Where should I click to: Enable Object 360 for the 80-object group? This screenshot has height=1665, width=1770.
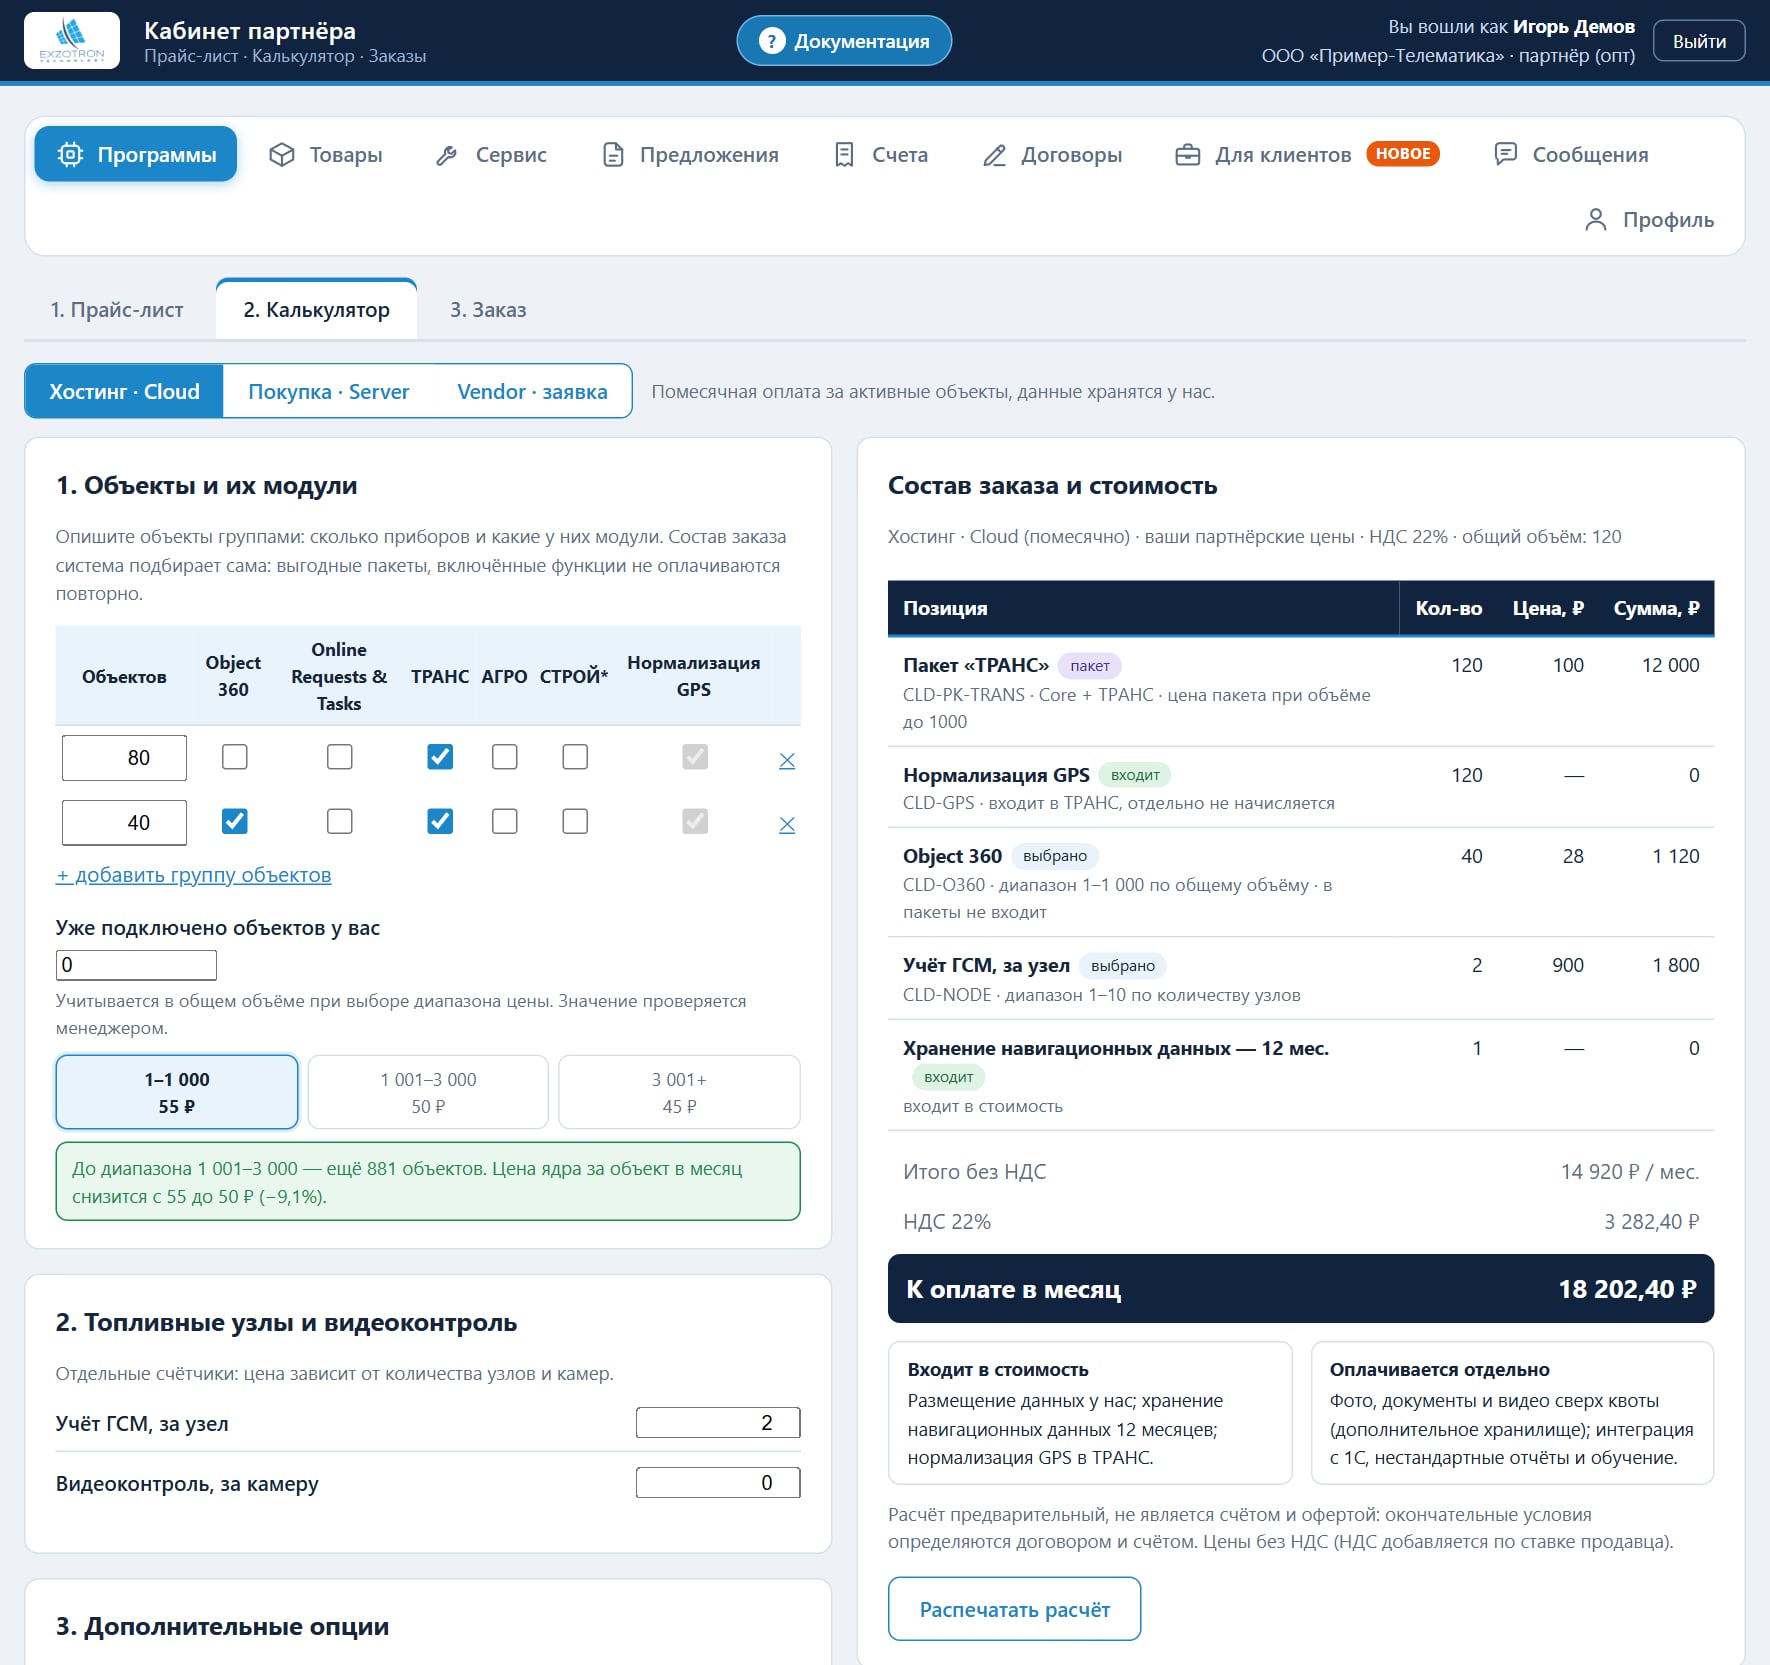(234, 757)
